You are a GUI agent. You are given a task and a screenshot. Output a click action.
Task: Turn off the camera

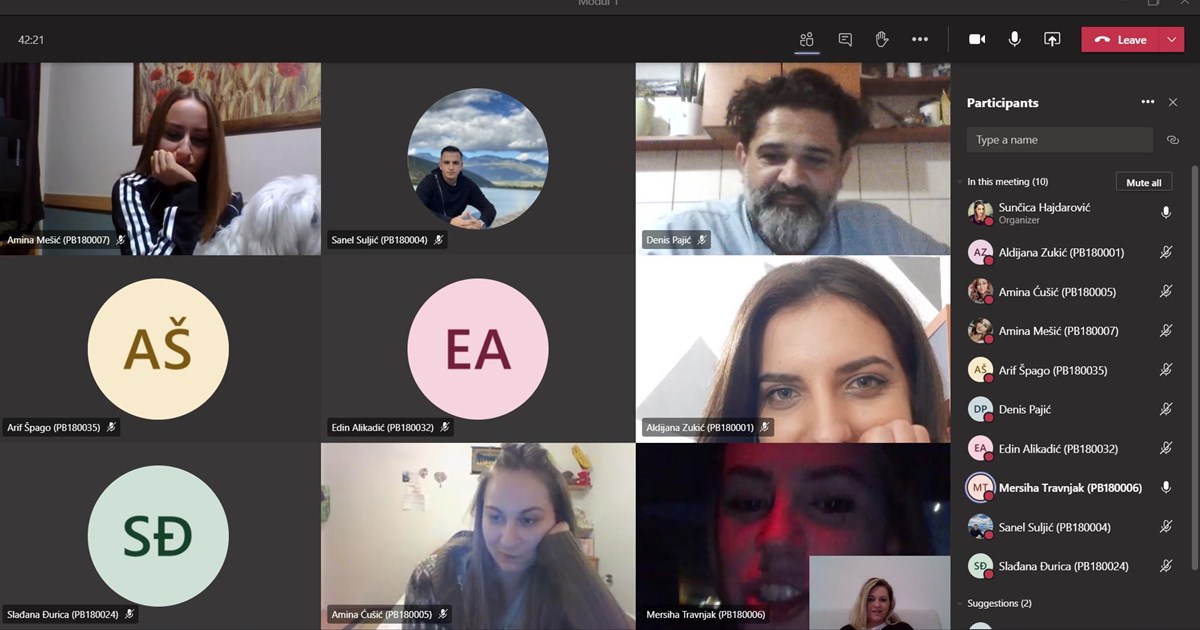[977, 40]
